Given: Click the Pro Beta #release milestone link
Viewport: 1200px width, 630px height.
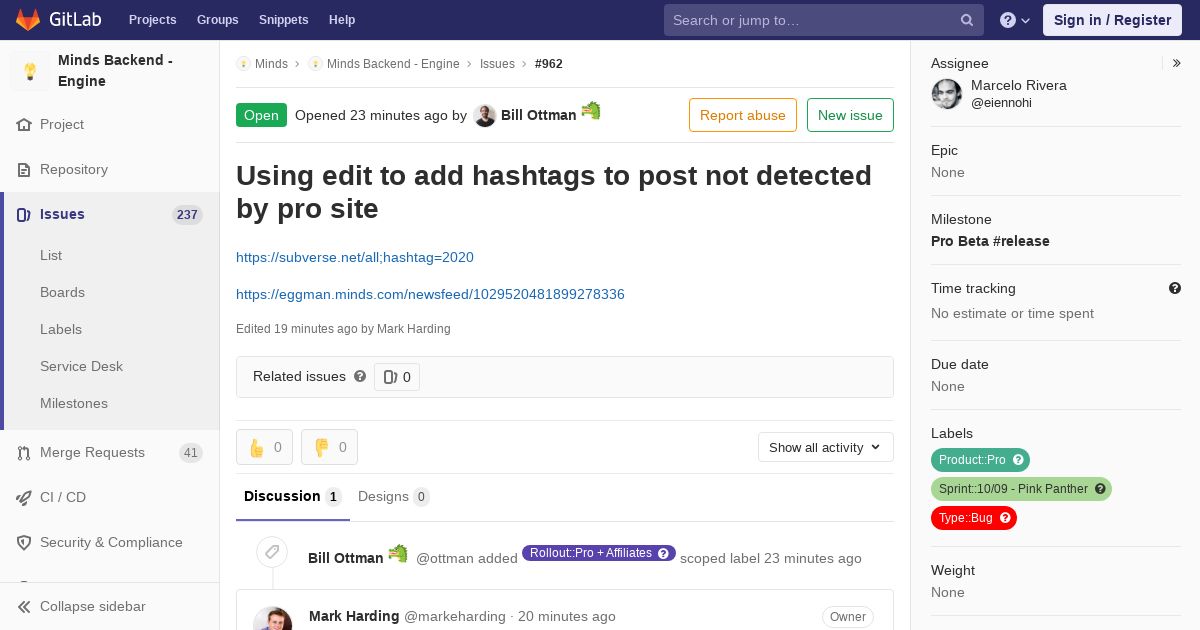Looking at the screenshot, I should pos(990,241).
